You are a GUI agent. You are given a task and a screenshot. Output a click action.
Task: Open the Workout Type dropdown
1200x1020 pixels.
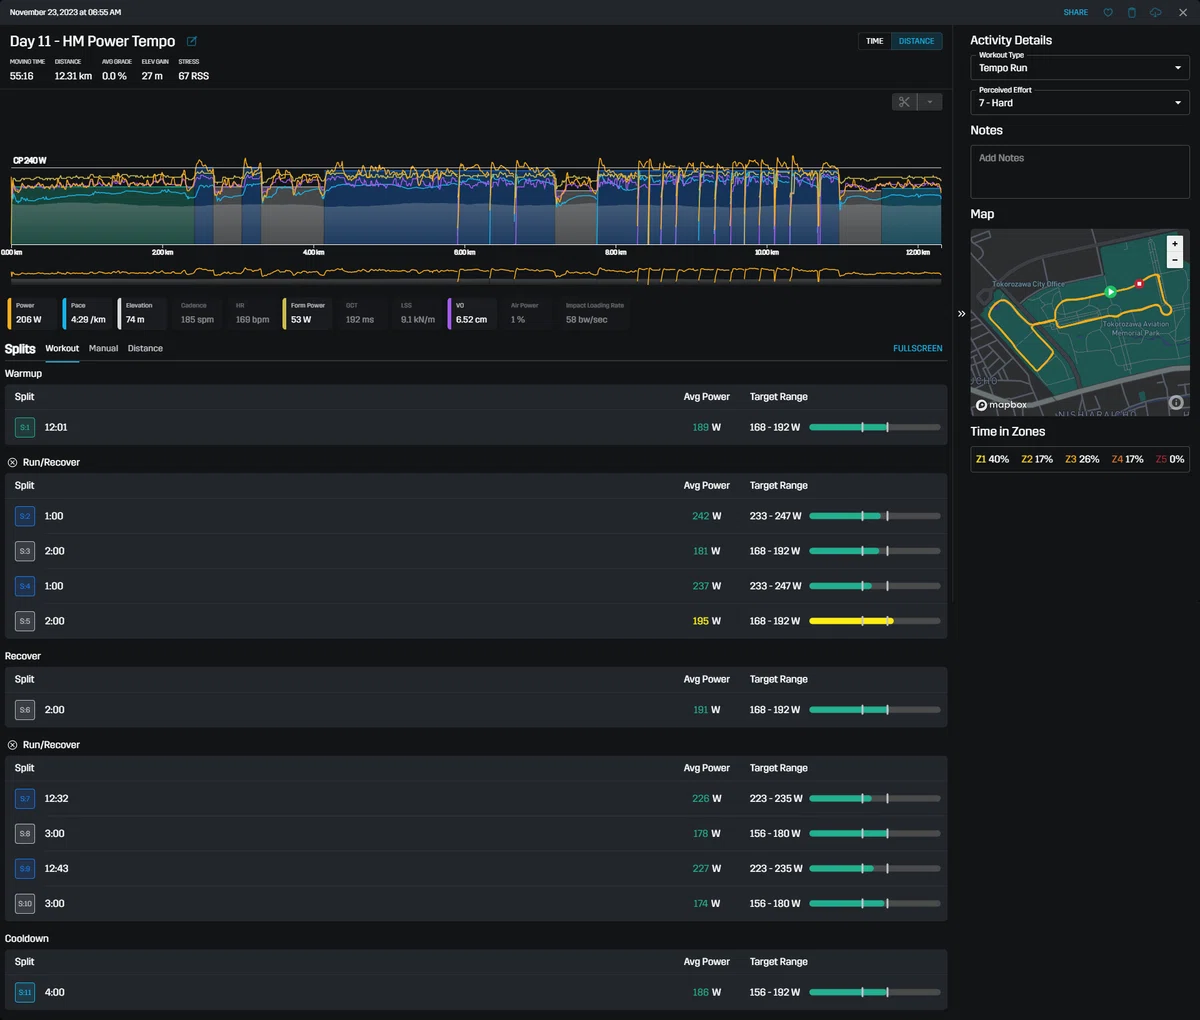coord(1080,67)
